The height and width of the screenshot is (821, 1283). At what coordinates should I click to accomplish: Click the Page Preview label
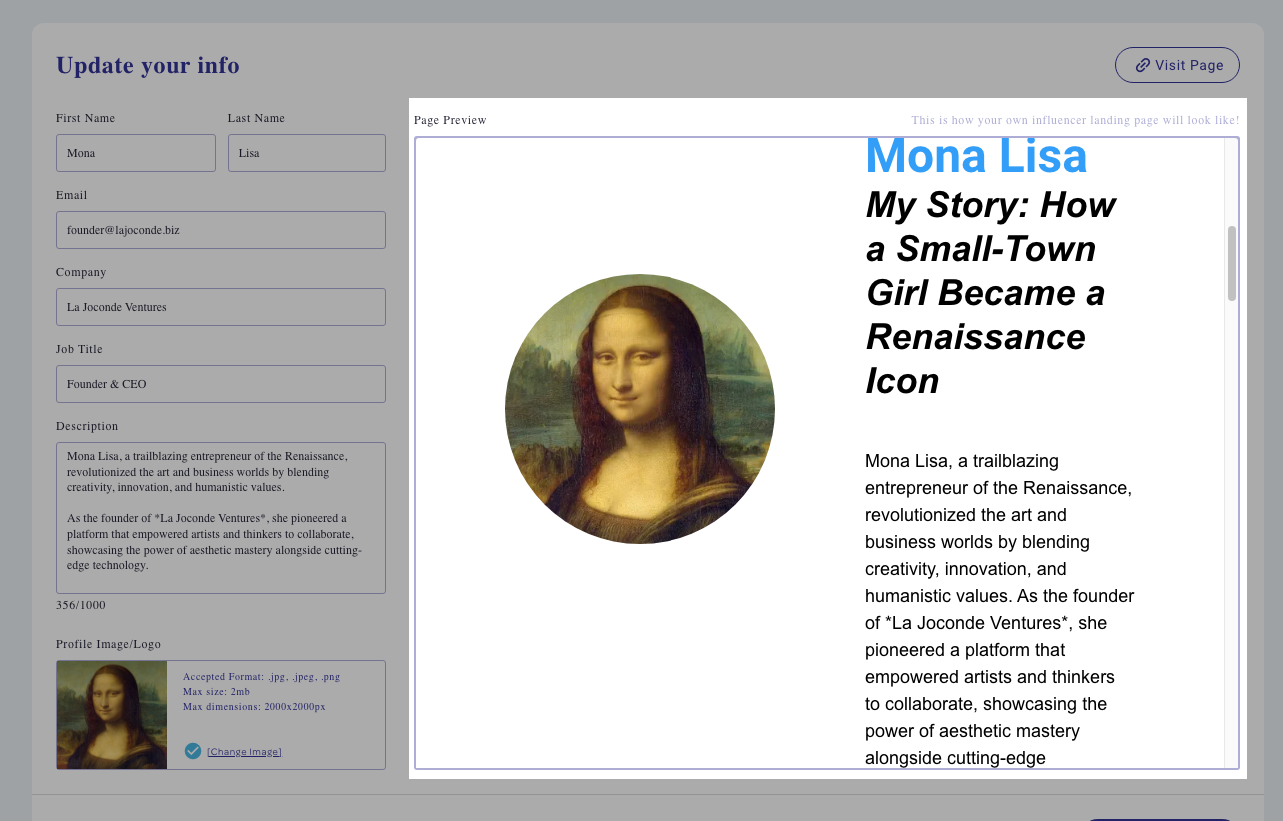[450, 120]
